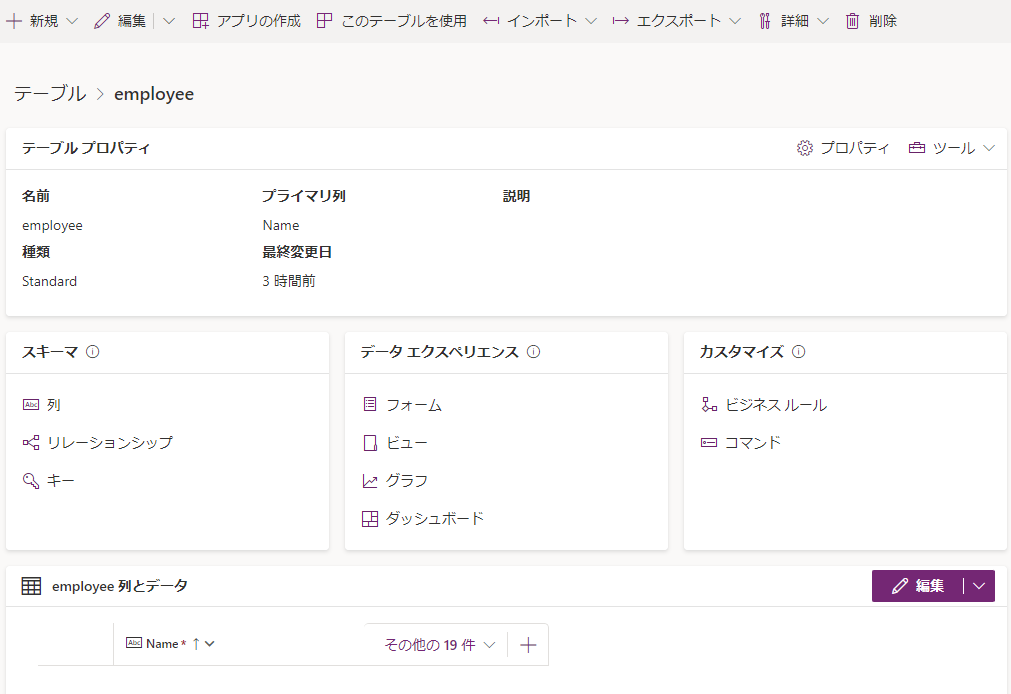Choose 削除 in command bar

[x=883, y=21]
